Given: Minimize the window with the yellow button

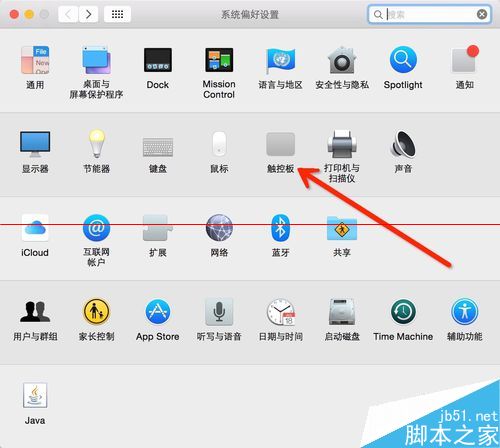Looking at the screenshot, I should (29, 14).
